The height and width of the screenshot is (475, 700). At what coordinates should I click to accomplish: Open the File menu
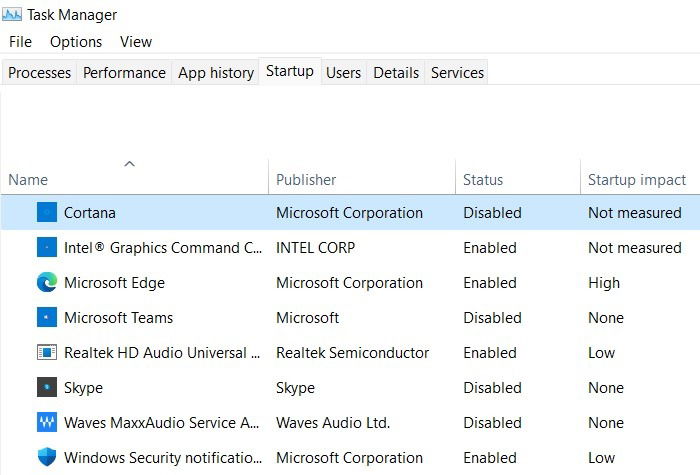coord(21,42)
